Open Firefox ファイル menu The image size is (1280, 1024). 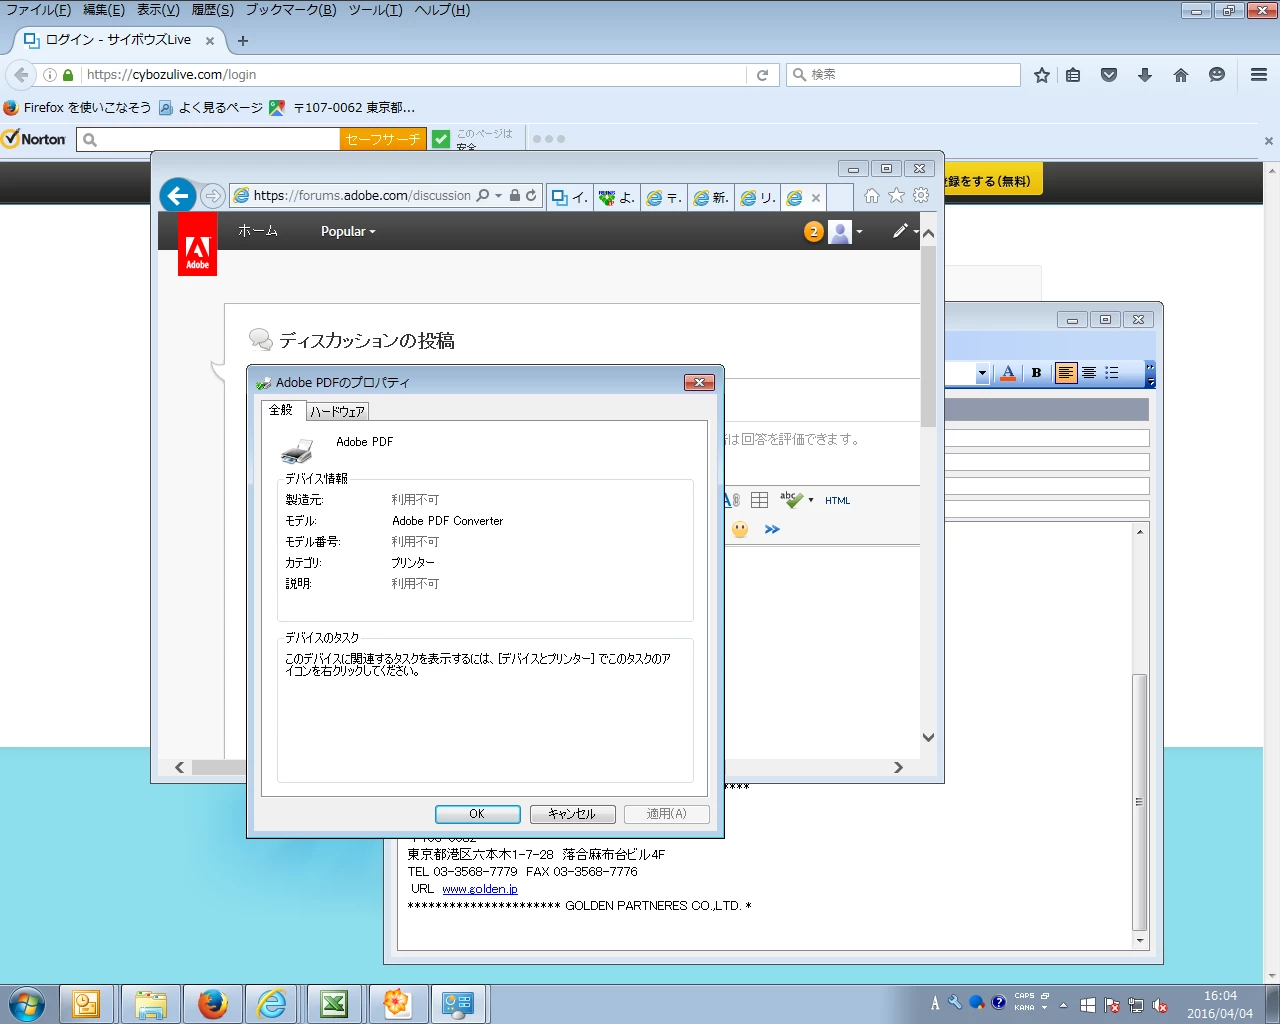(38, 10)
